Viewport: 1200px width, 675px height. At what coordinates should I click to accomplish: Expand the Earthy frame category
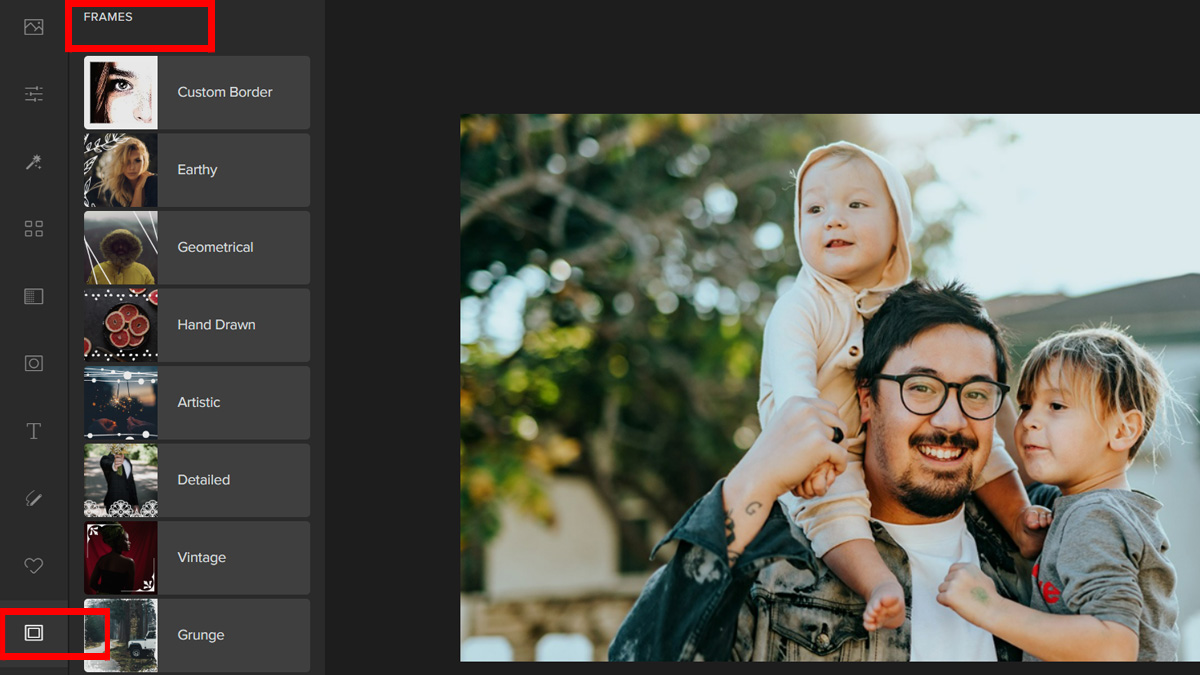[x=198, y=170]
